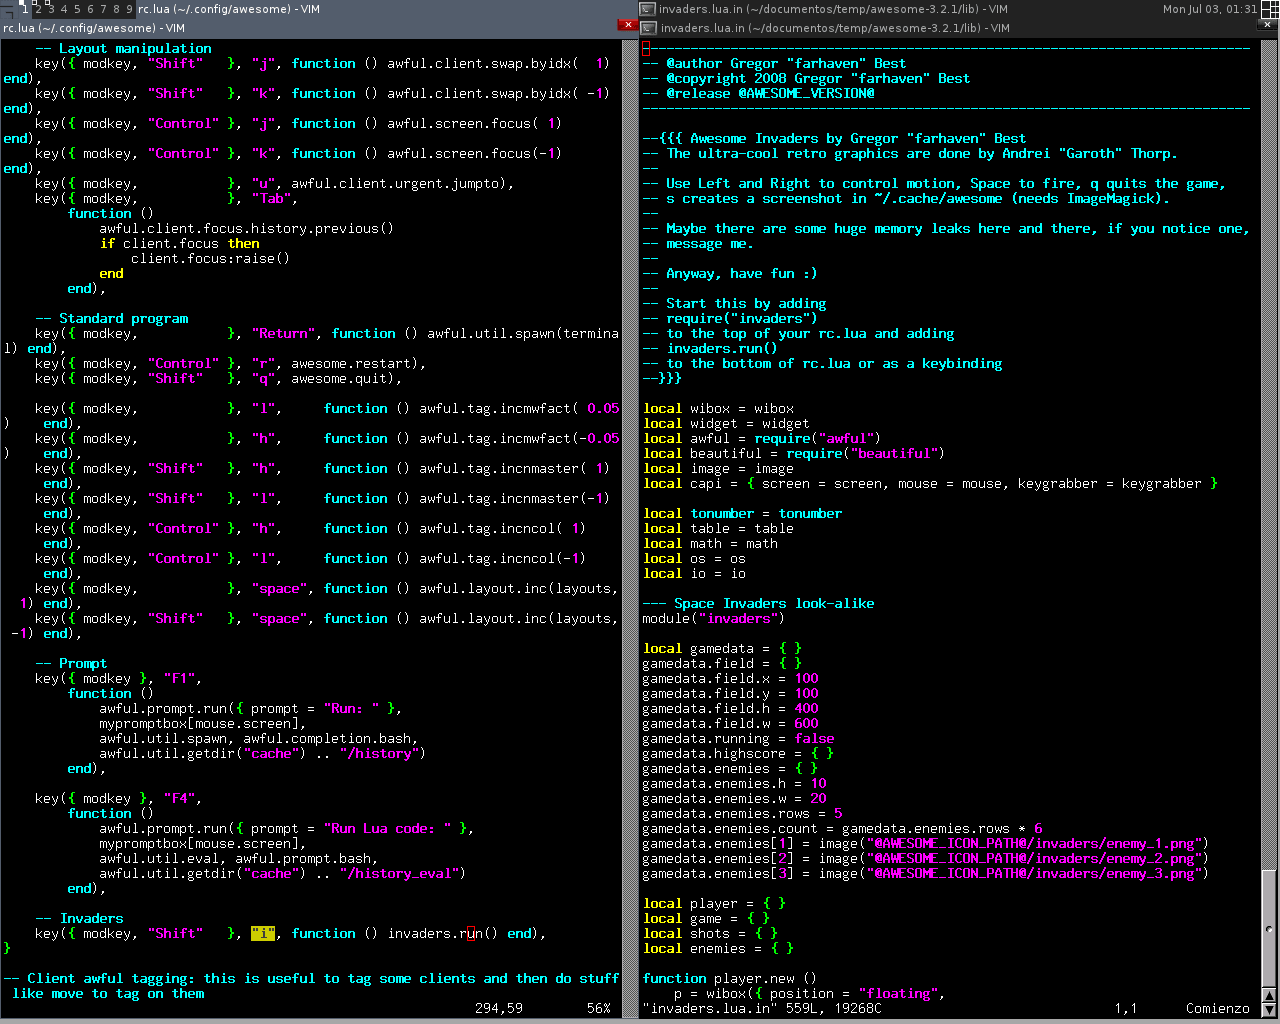Focus the rc.lua VIM entry in the taskbar
Screen dimensions: 1280x1024
coord(387,9)
